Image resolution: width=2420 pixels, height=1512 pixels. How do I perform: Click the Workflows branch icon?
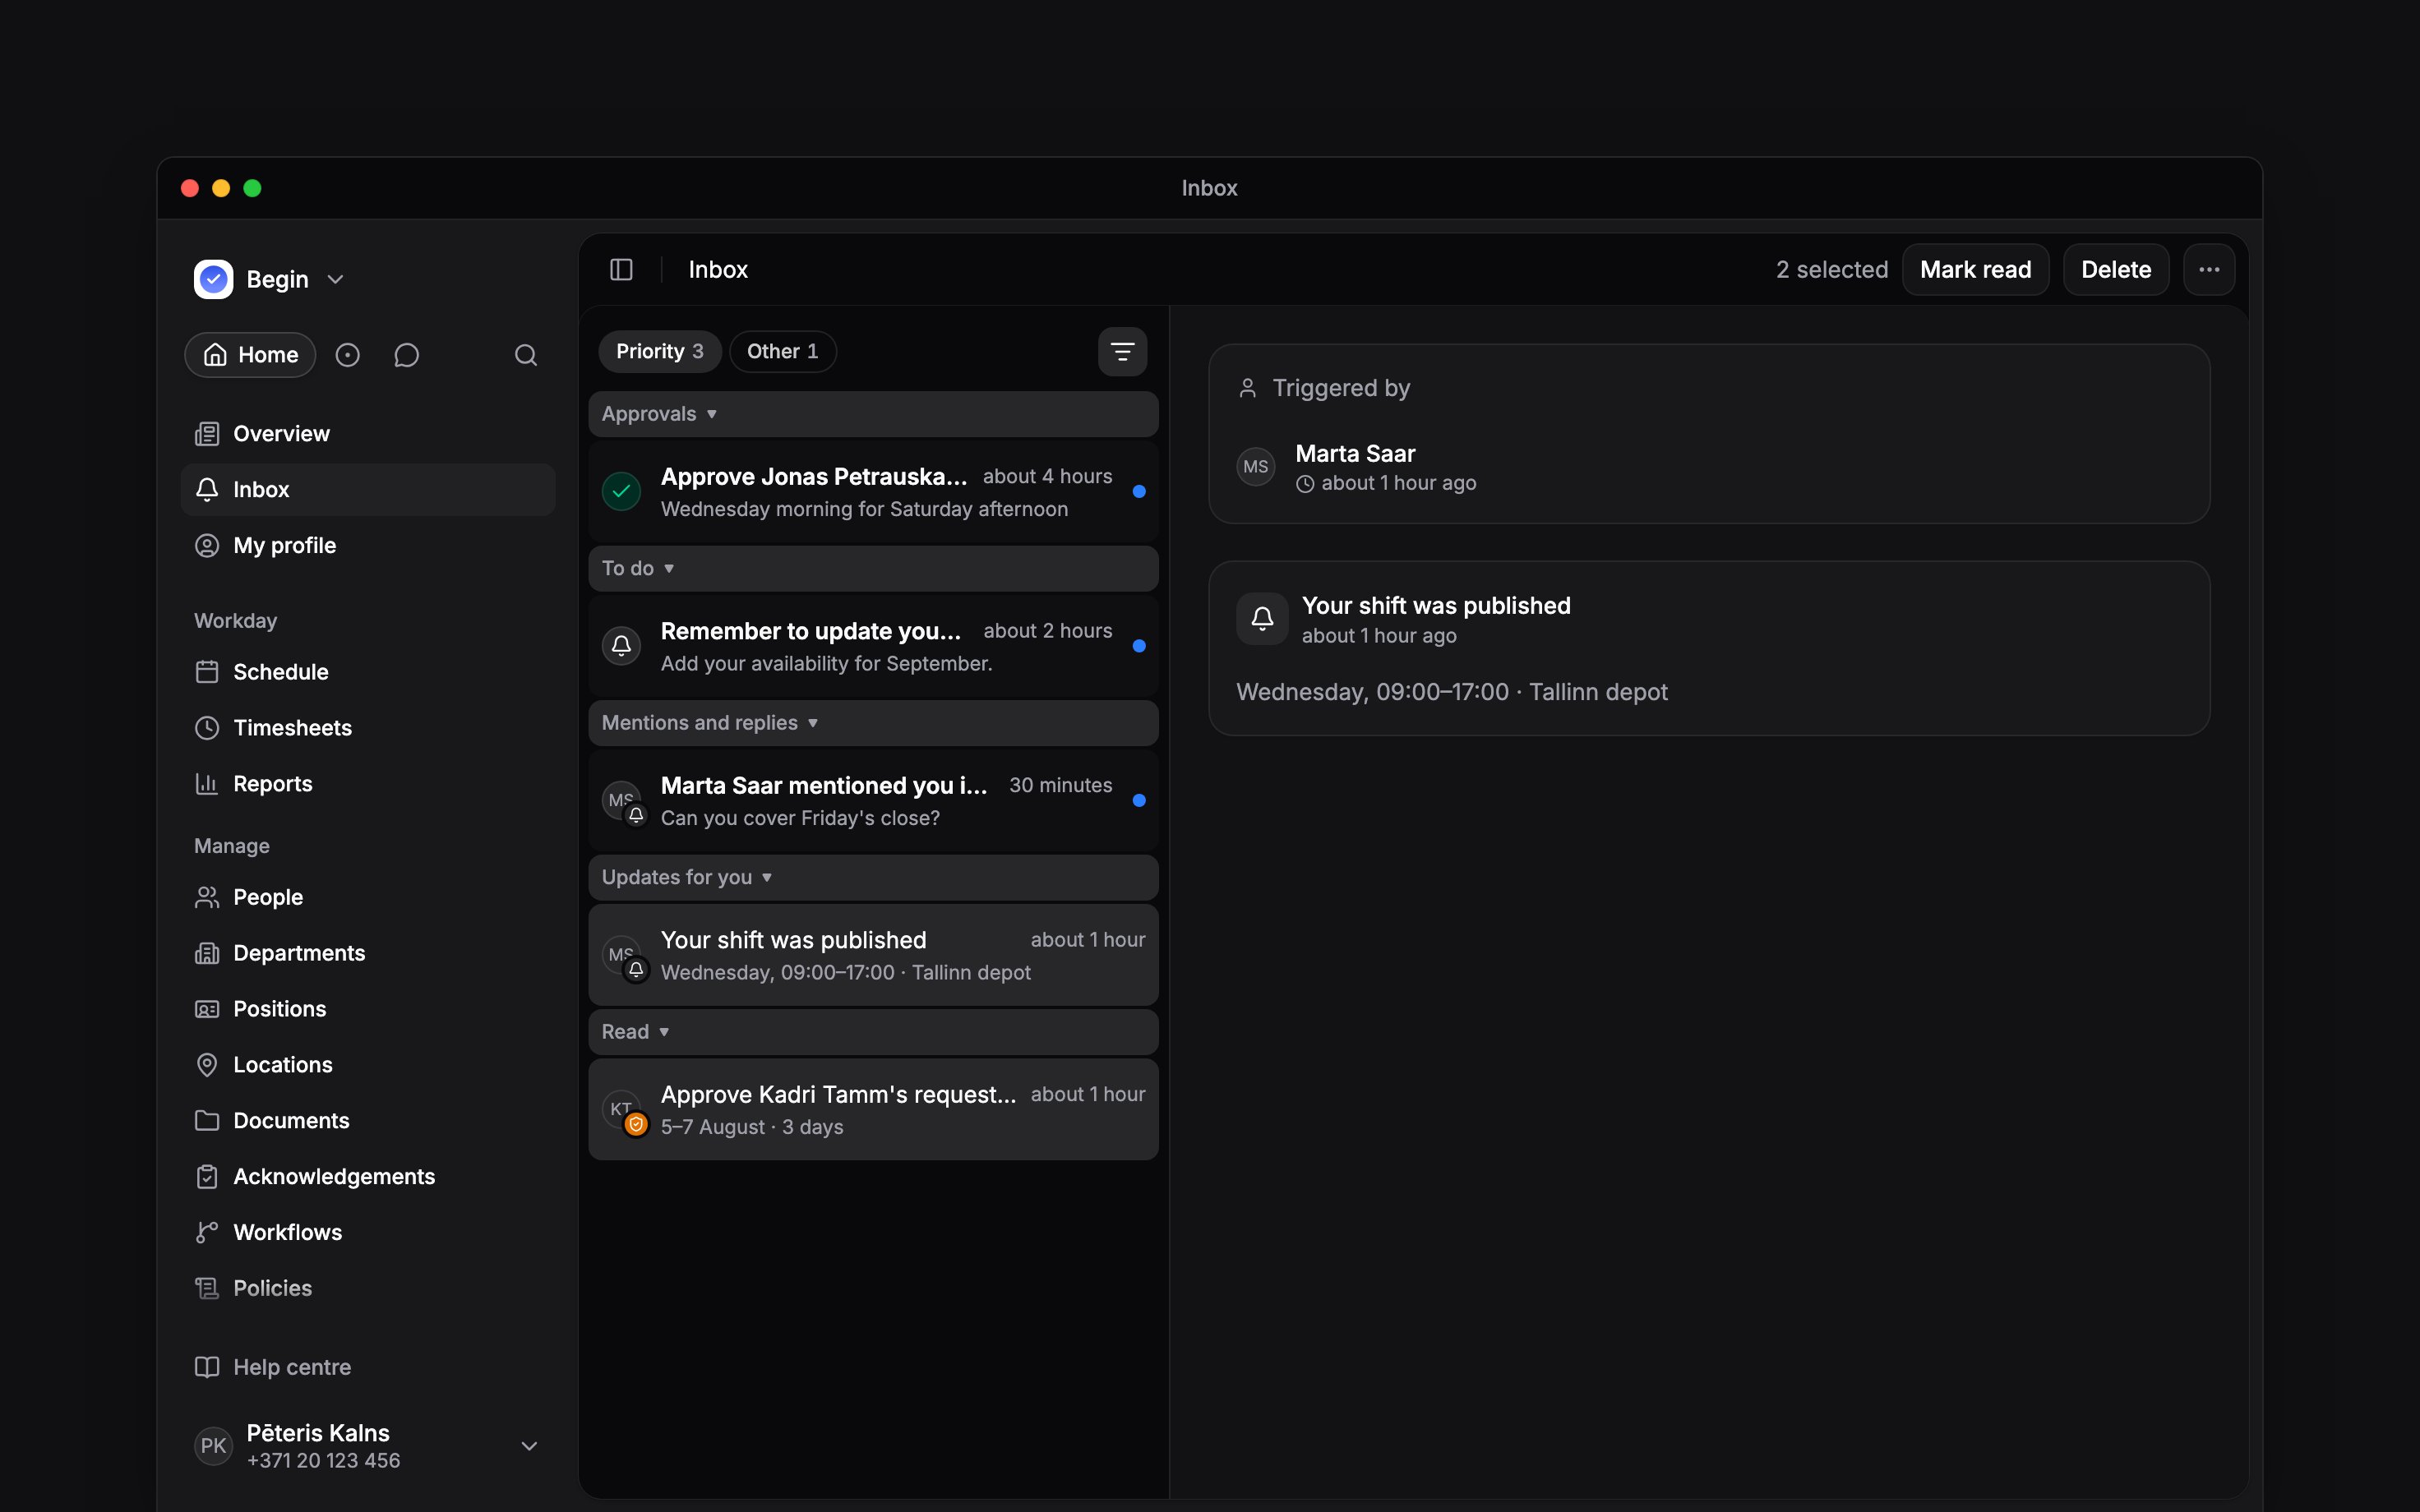tap(207, 1233)
